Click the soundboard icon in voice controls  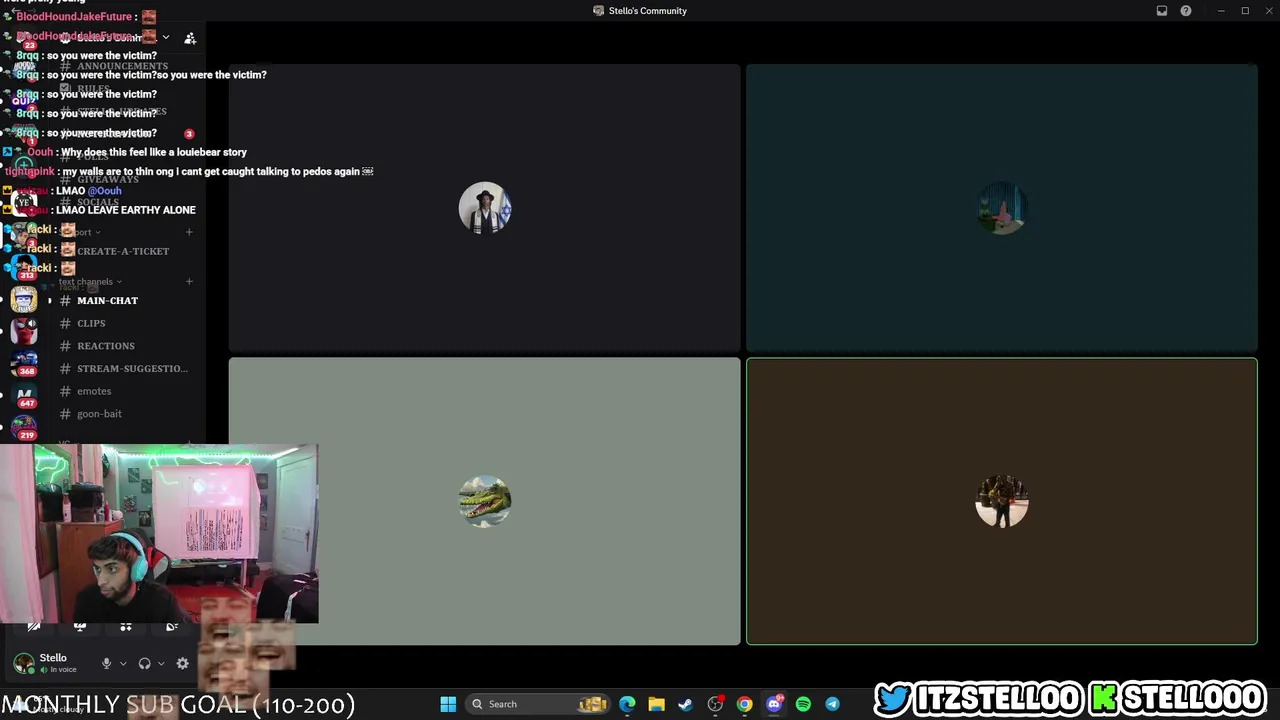172,628
